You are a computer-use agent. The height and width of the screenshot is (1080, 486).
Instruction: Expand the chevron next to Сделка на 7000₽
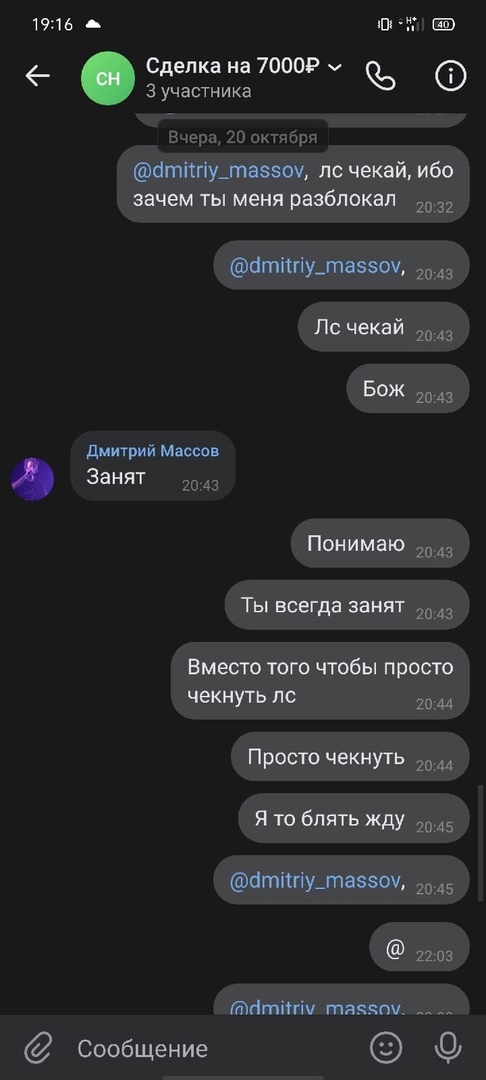coord(335,67)
